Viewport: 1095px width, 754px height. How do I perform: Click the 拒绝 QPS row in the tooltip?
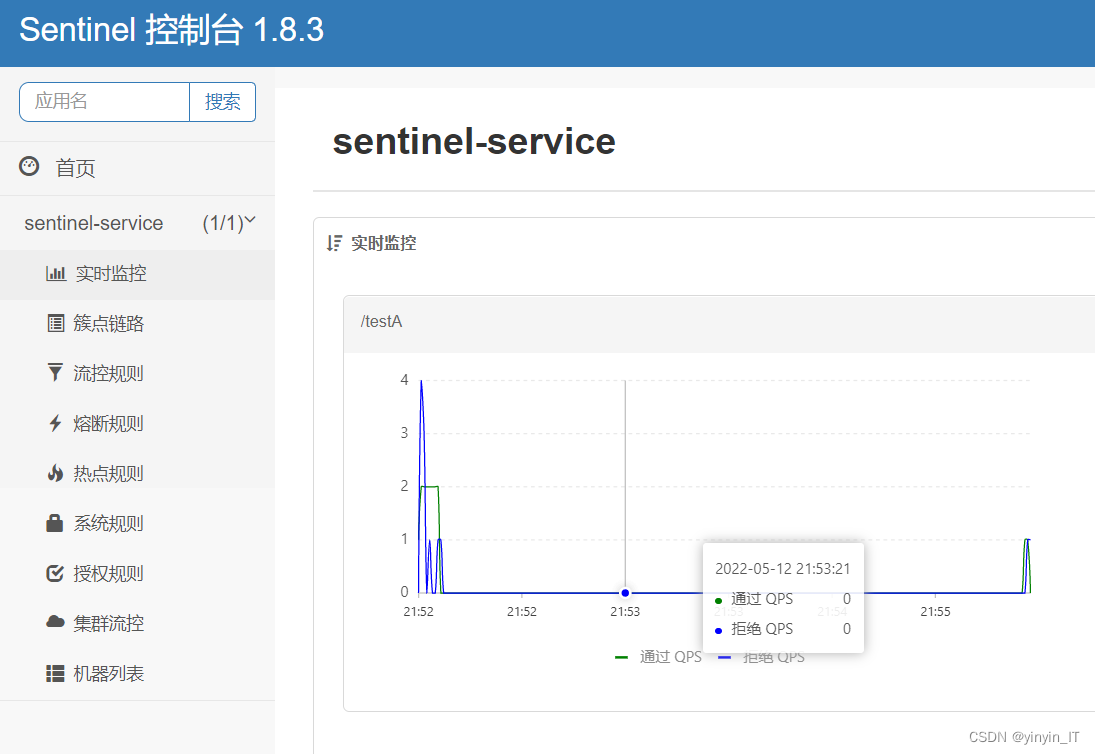tap(783, 629)
